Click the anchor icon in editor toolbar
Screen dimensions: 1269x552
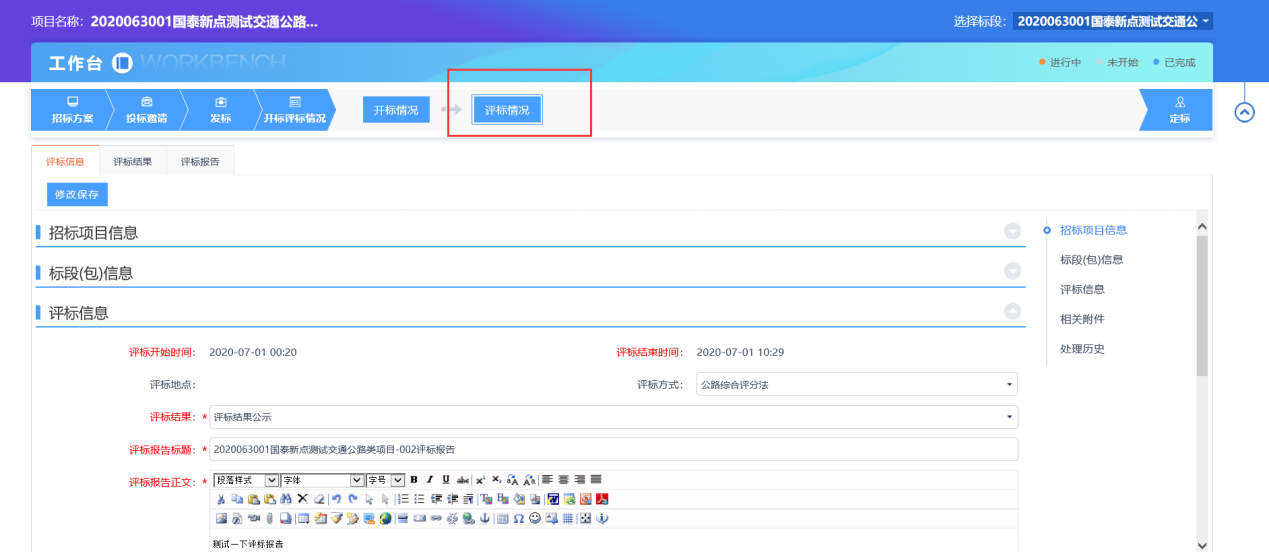484,518
